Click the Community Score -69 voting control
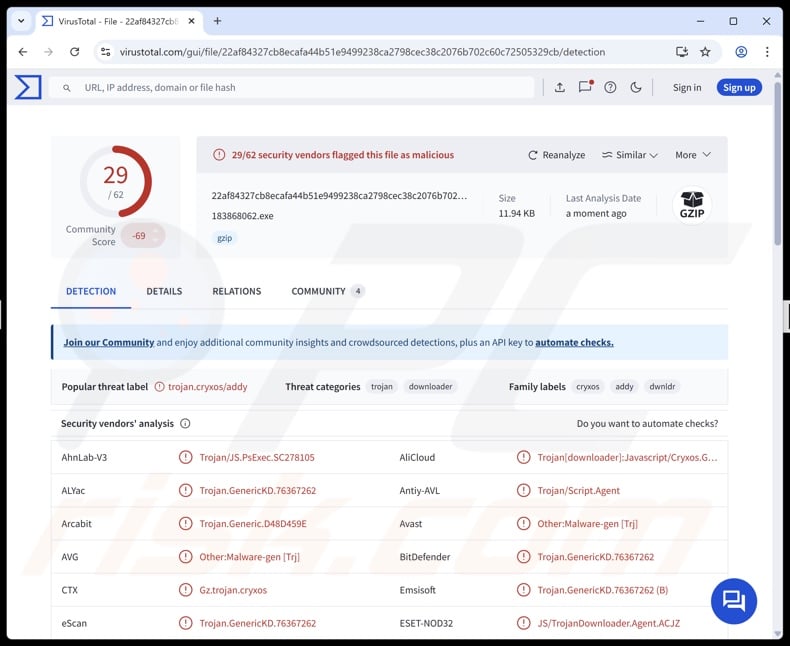The width and height of the screenshot is (790, 646). [x=143, y=235]
